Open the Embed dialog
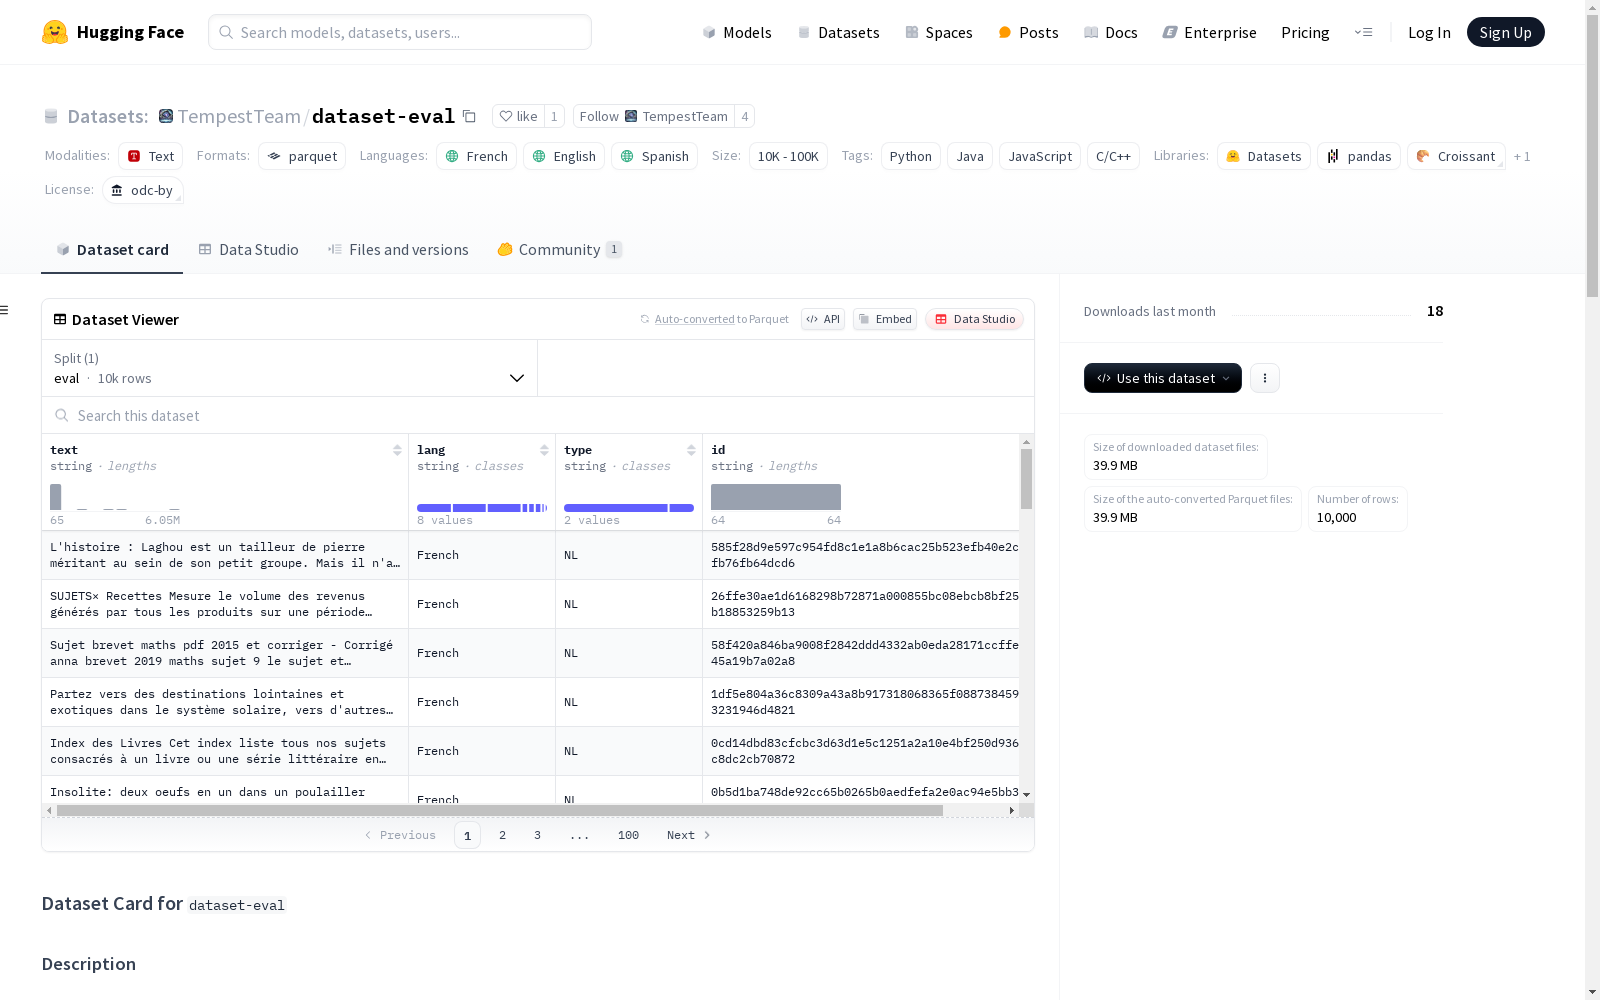 coord(885,319)
